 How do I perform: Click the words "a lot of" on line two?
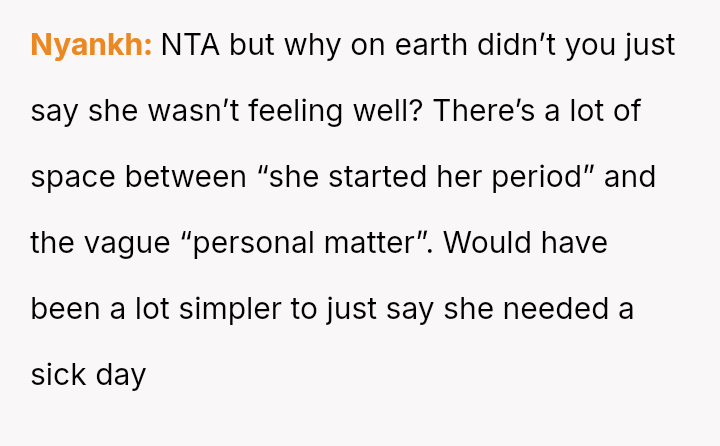(x=599, y=111)
